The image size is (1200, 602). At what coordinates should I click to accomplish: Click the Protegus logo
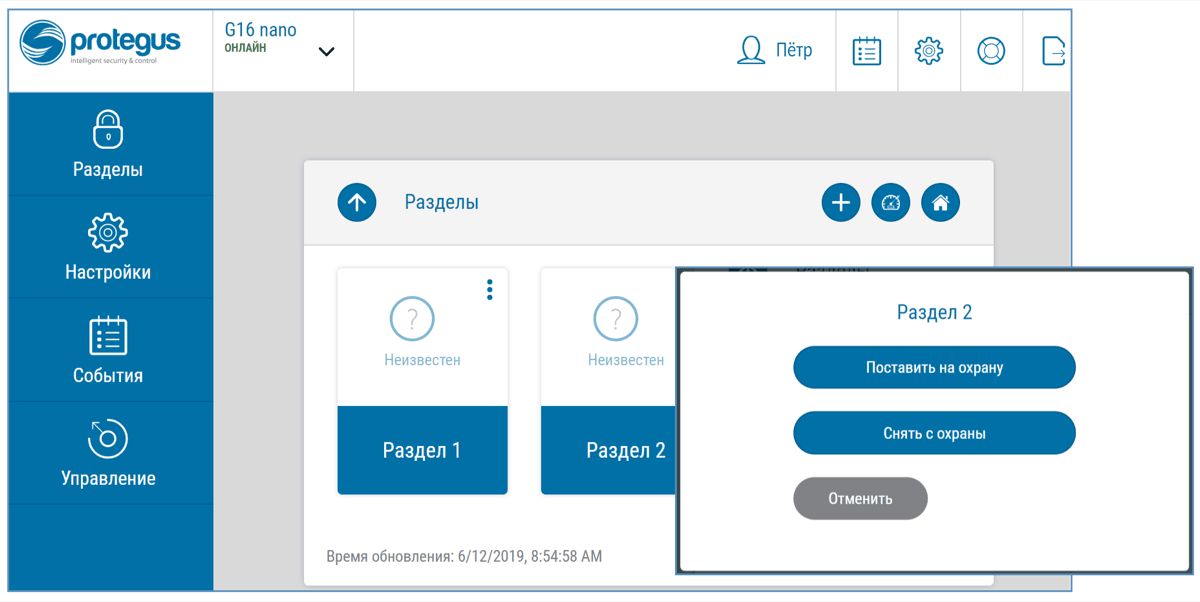(101, 45)
